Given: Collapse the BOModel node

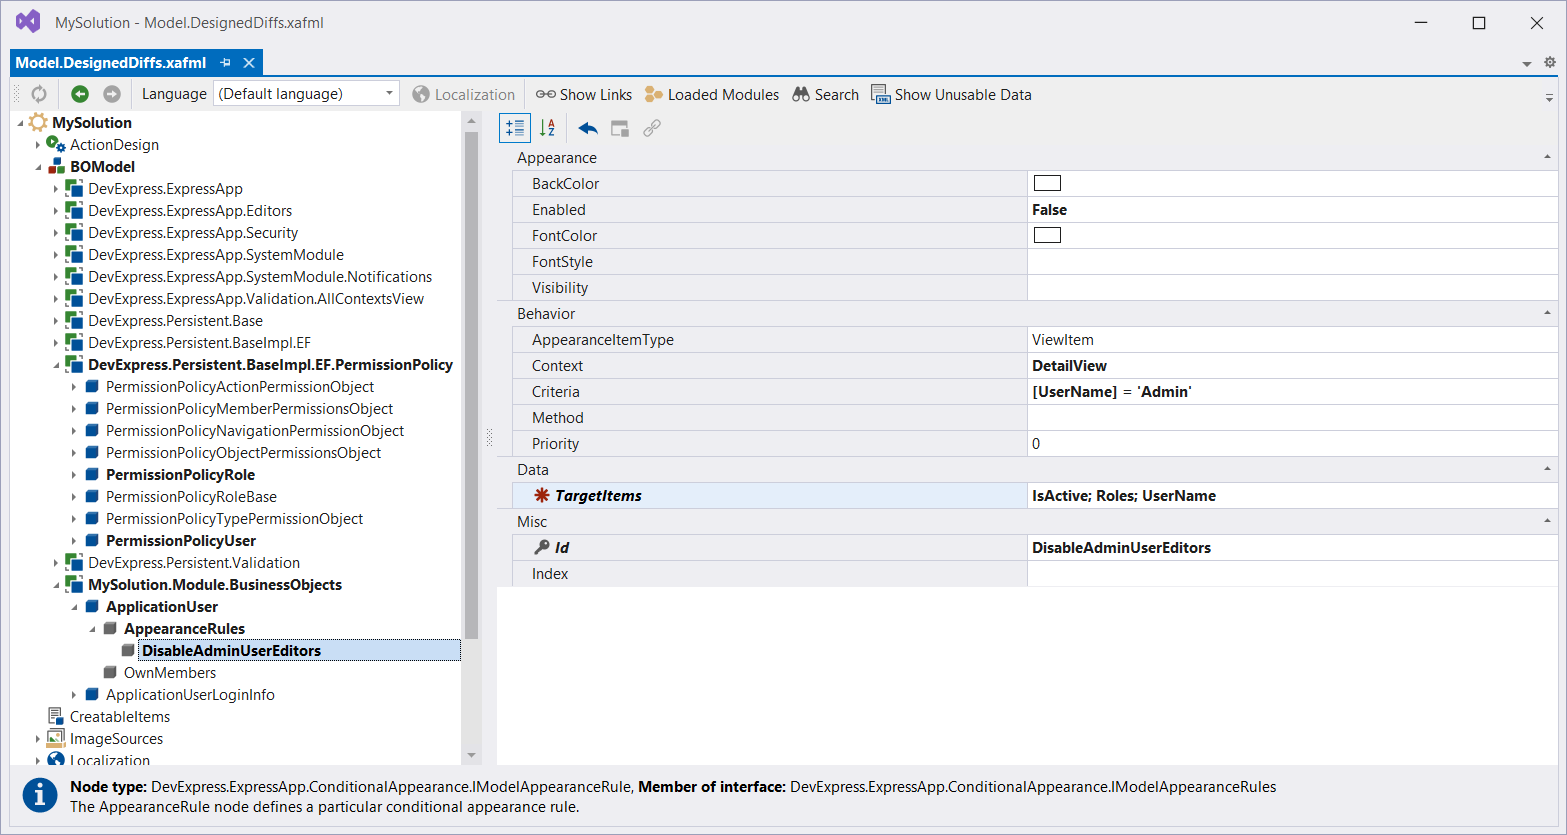Looking at the screenshot, I should click(x=38, y=167).
